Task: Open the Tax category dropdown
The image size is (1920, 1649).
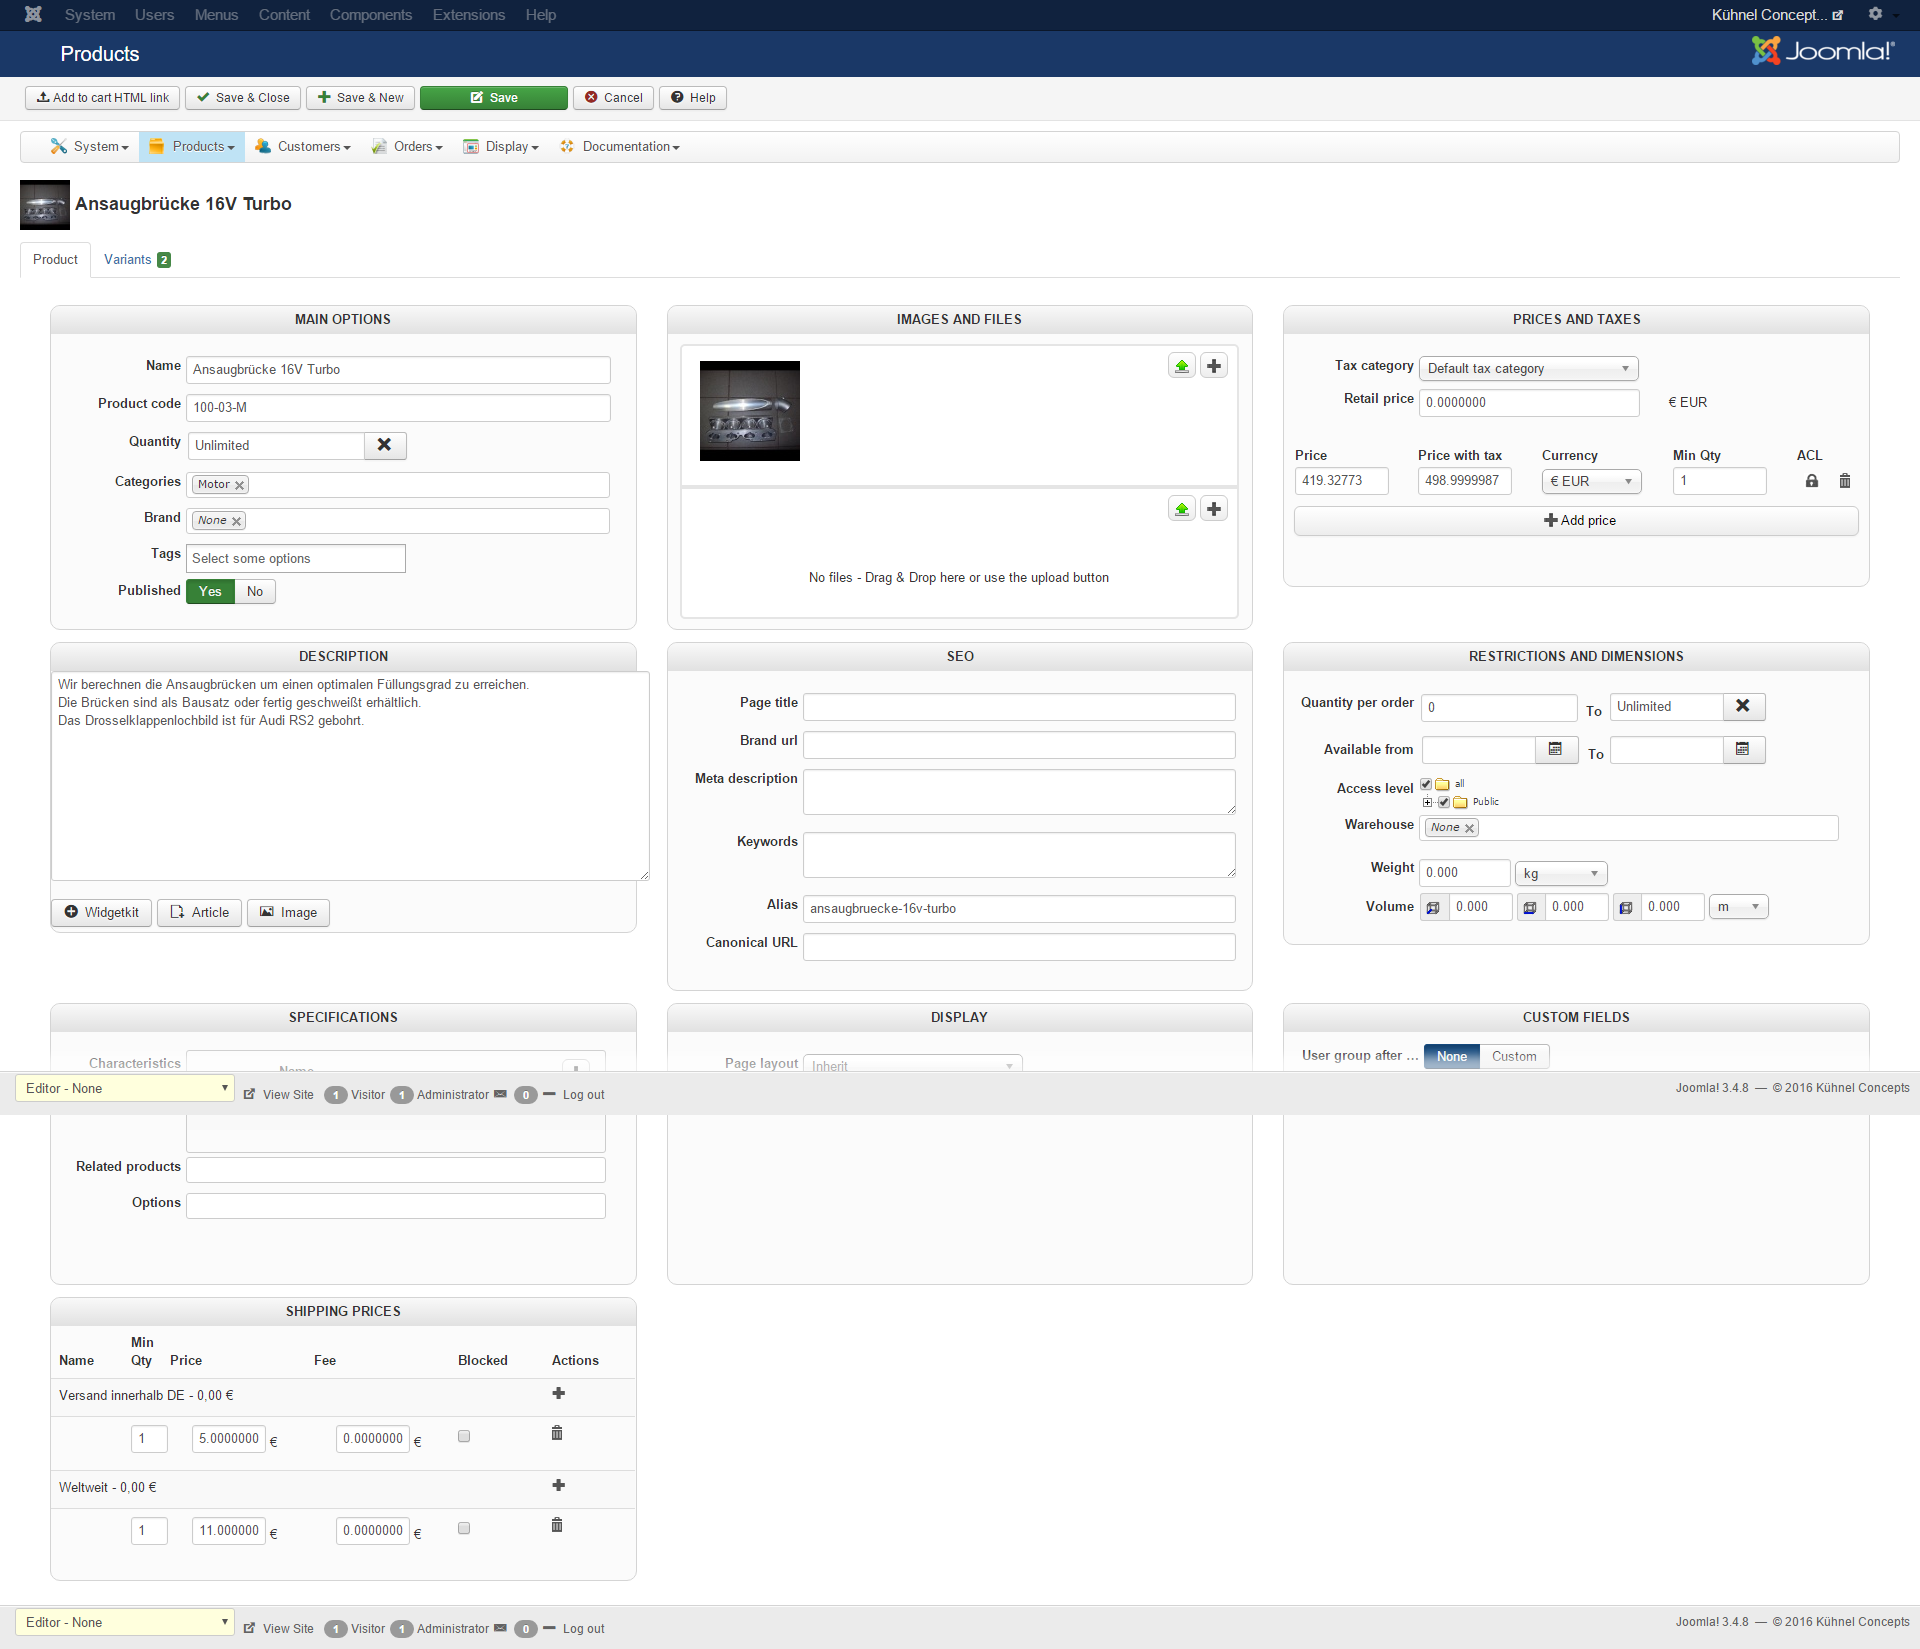Action: coord(1528,368)
